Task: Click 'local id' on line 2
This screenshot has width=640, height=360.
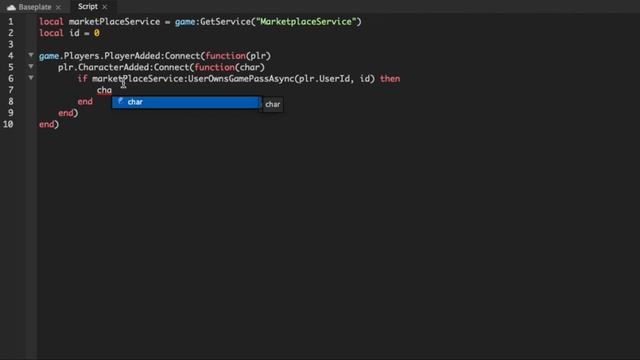Action: tap(60, 33)
